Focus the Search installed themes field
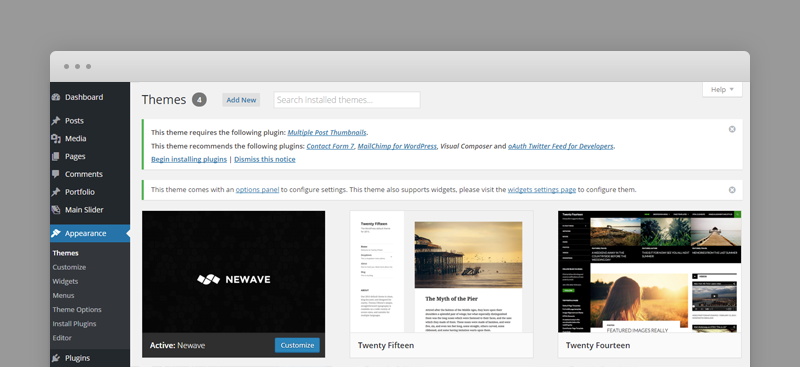Viewport: 800px width, 367px height. pyautogui.click(x=347, y=100)
